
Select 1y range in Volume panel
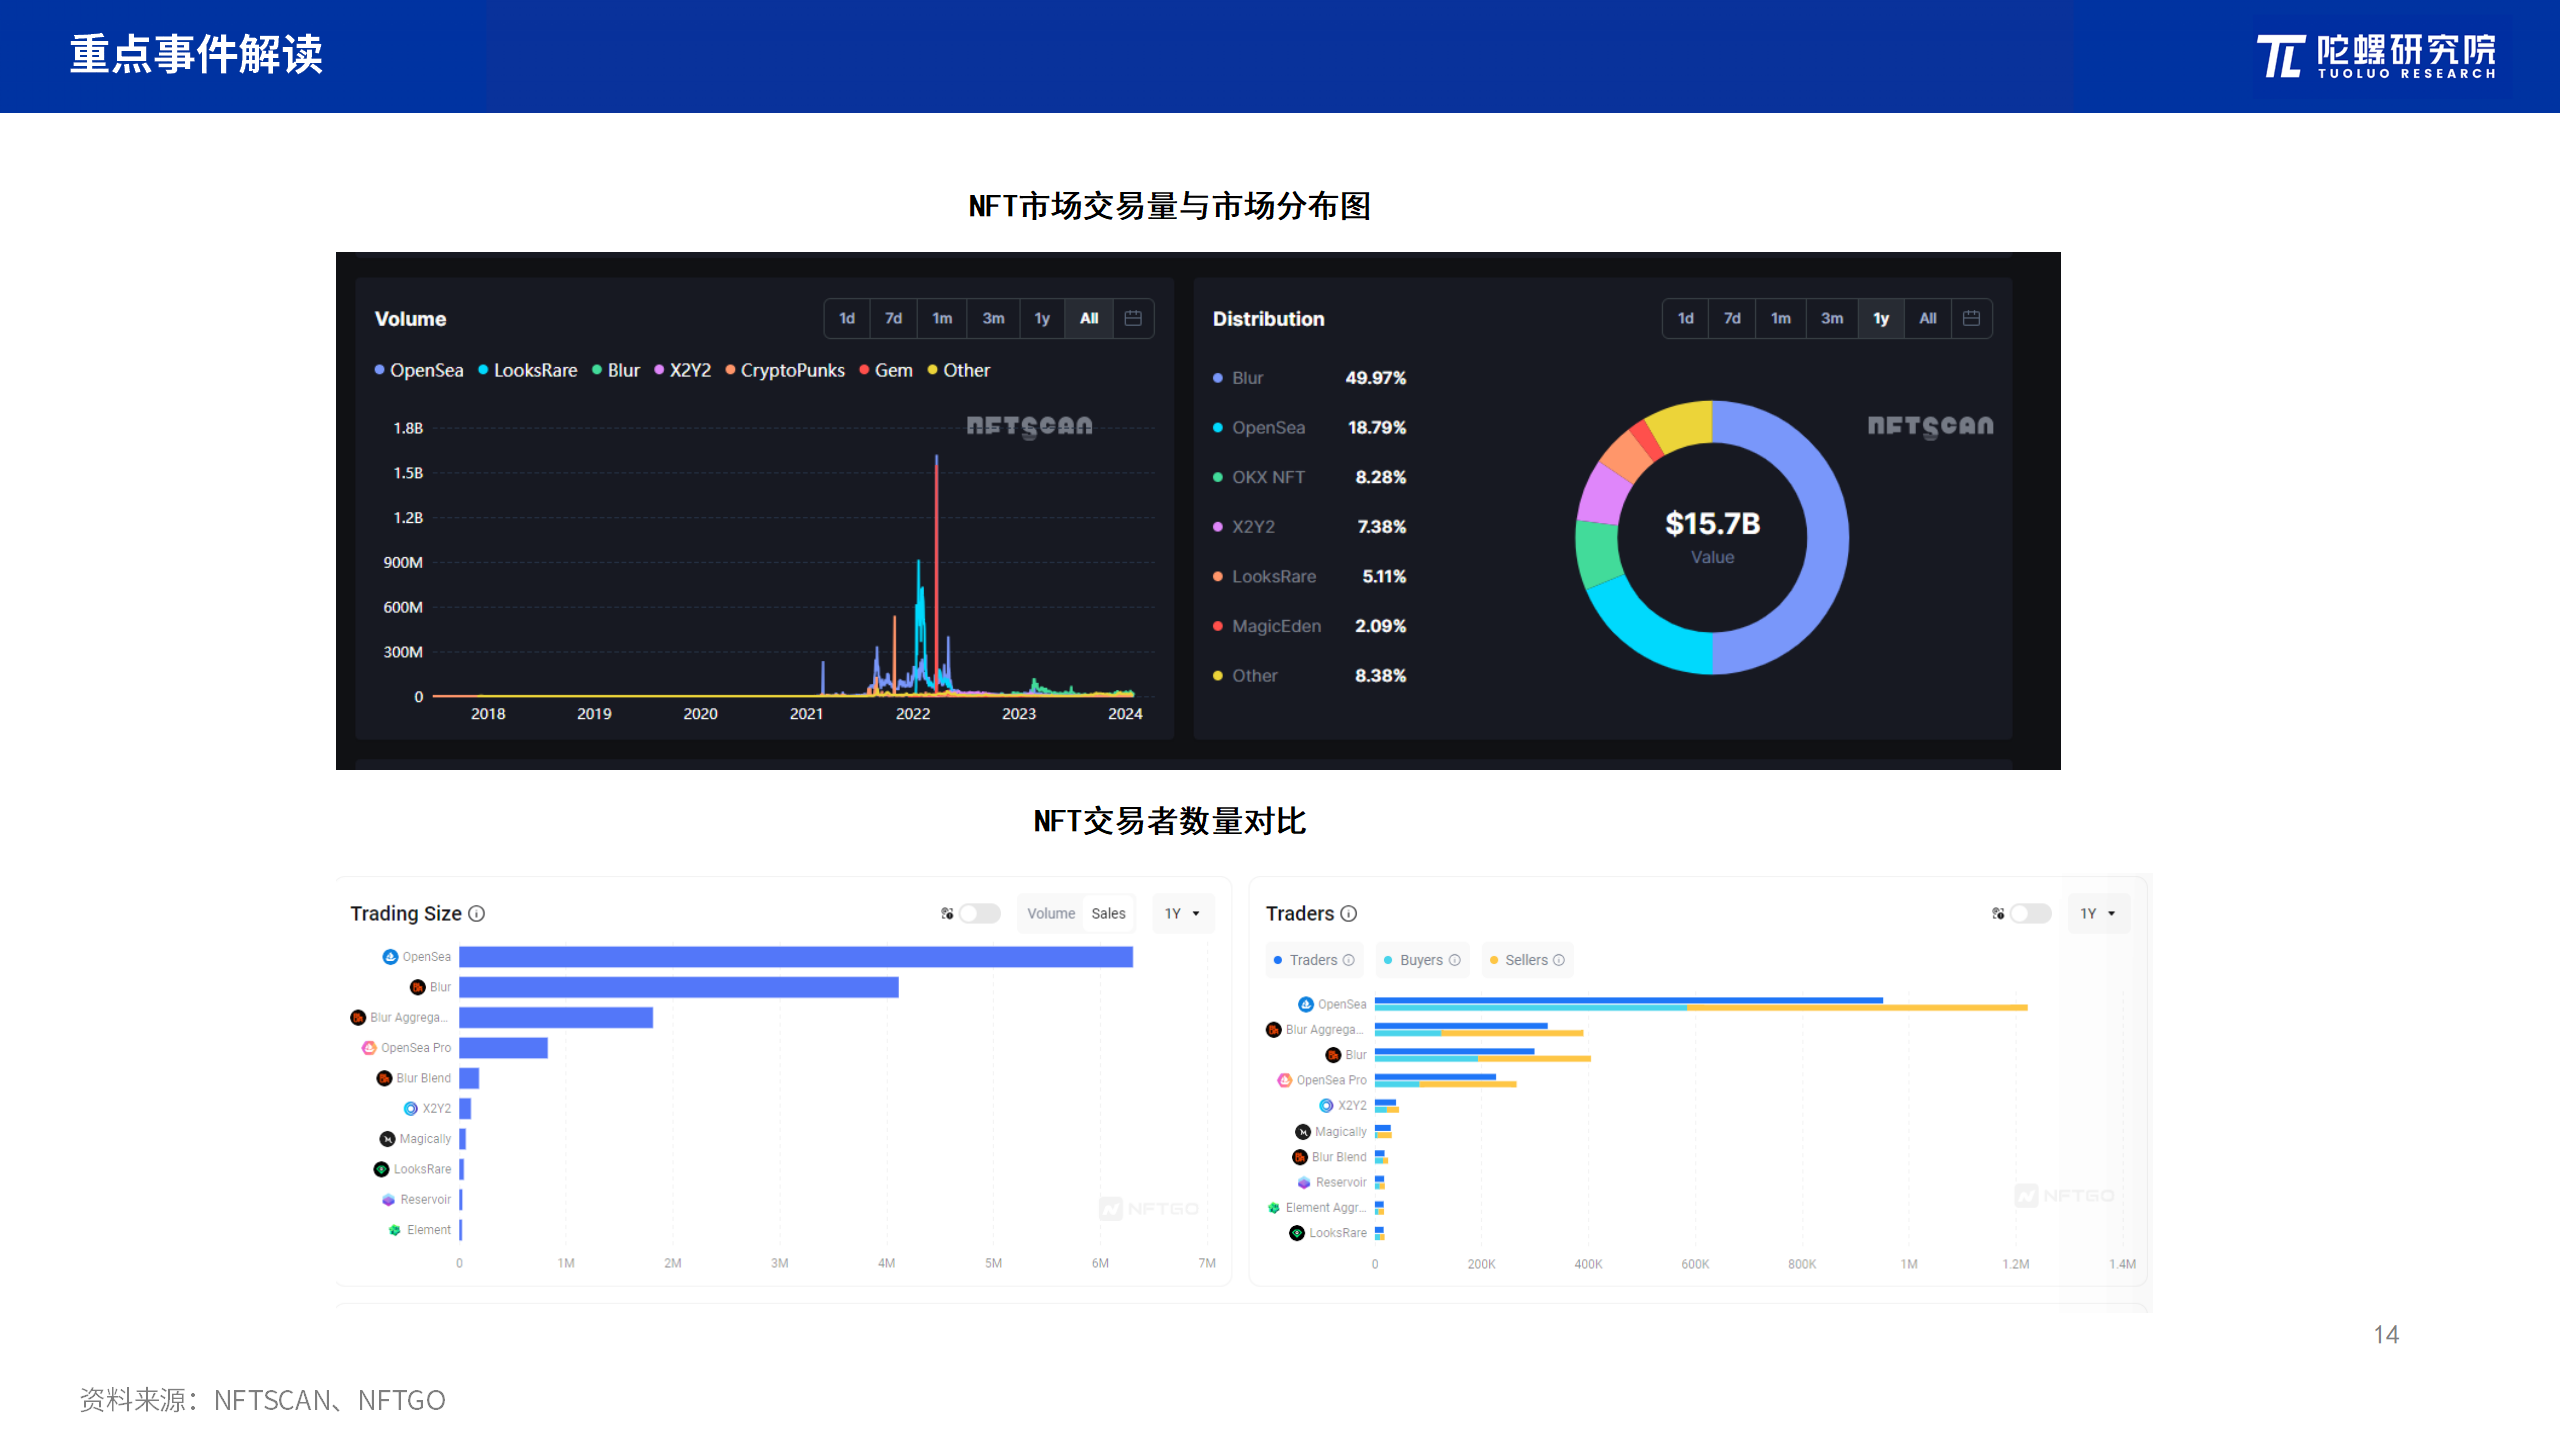(1042, 318)
